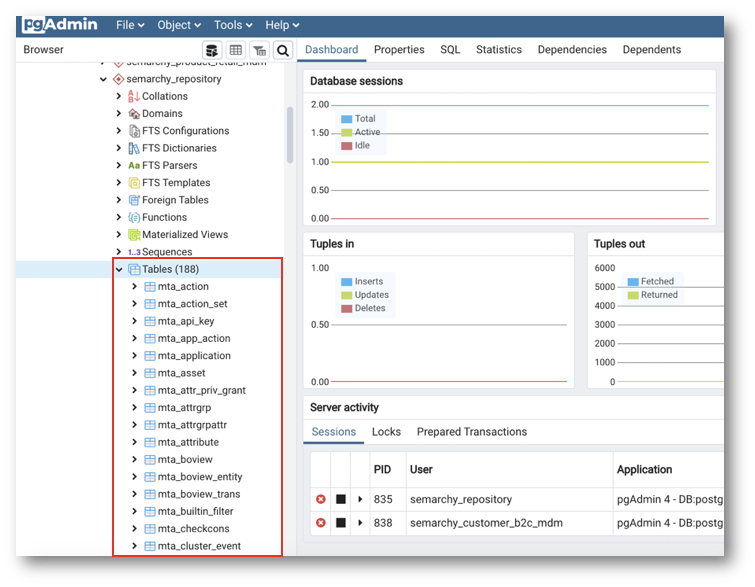
Task: Click the Functions node icon
Action: point(134,218)
